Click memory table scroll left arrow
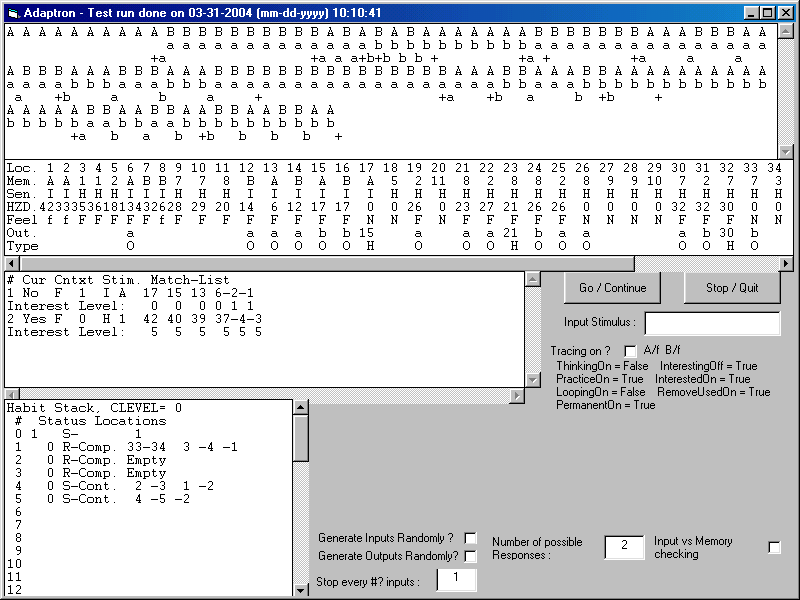The width and height of the screenshot is (800, 600). coord(12,264)
